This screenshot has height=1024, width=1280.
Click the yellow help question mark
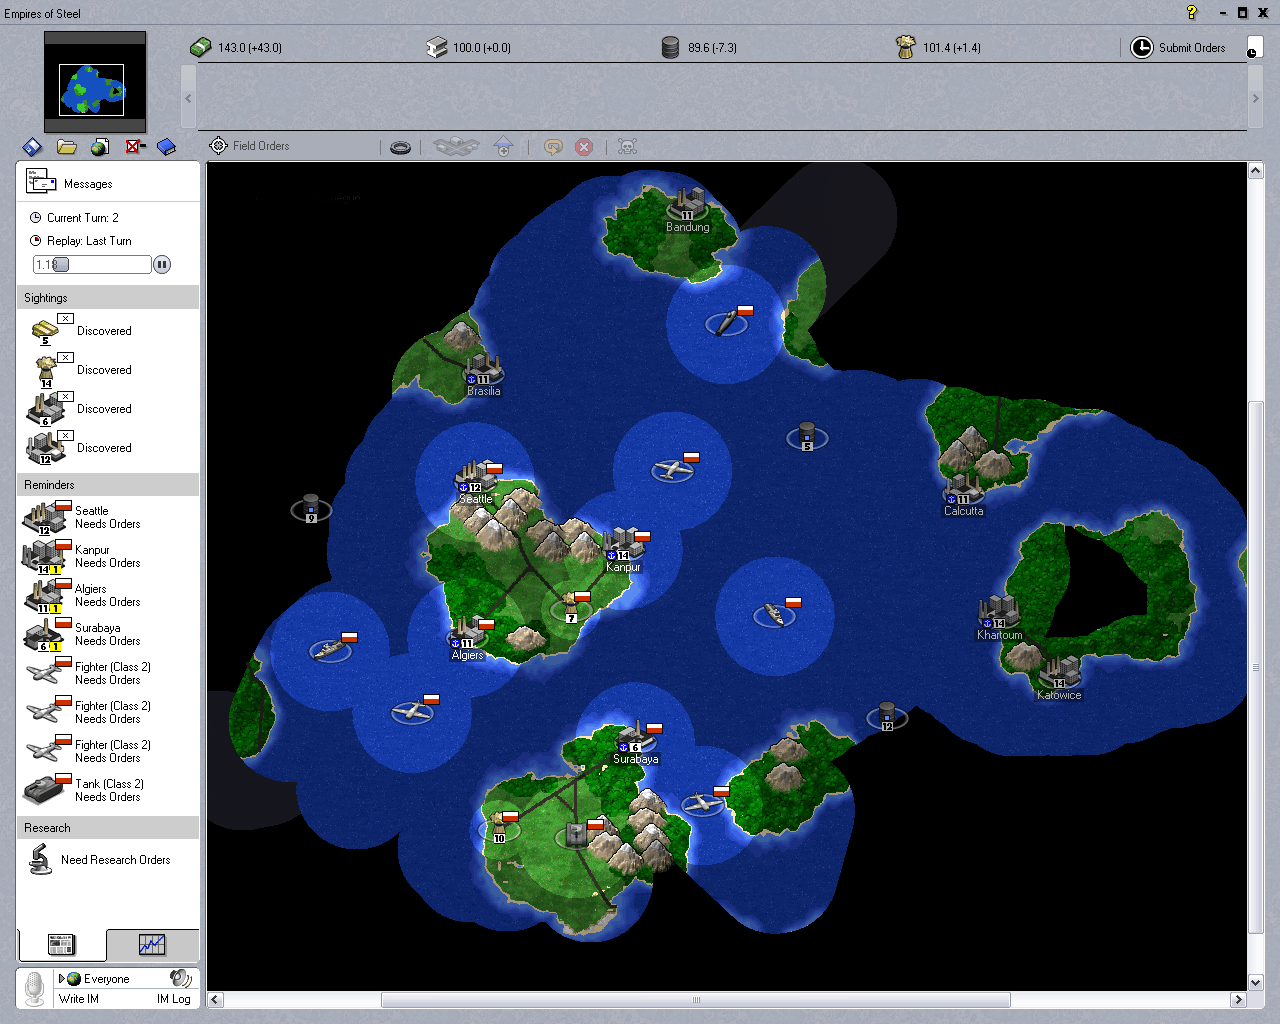click(1191, 13)
